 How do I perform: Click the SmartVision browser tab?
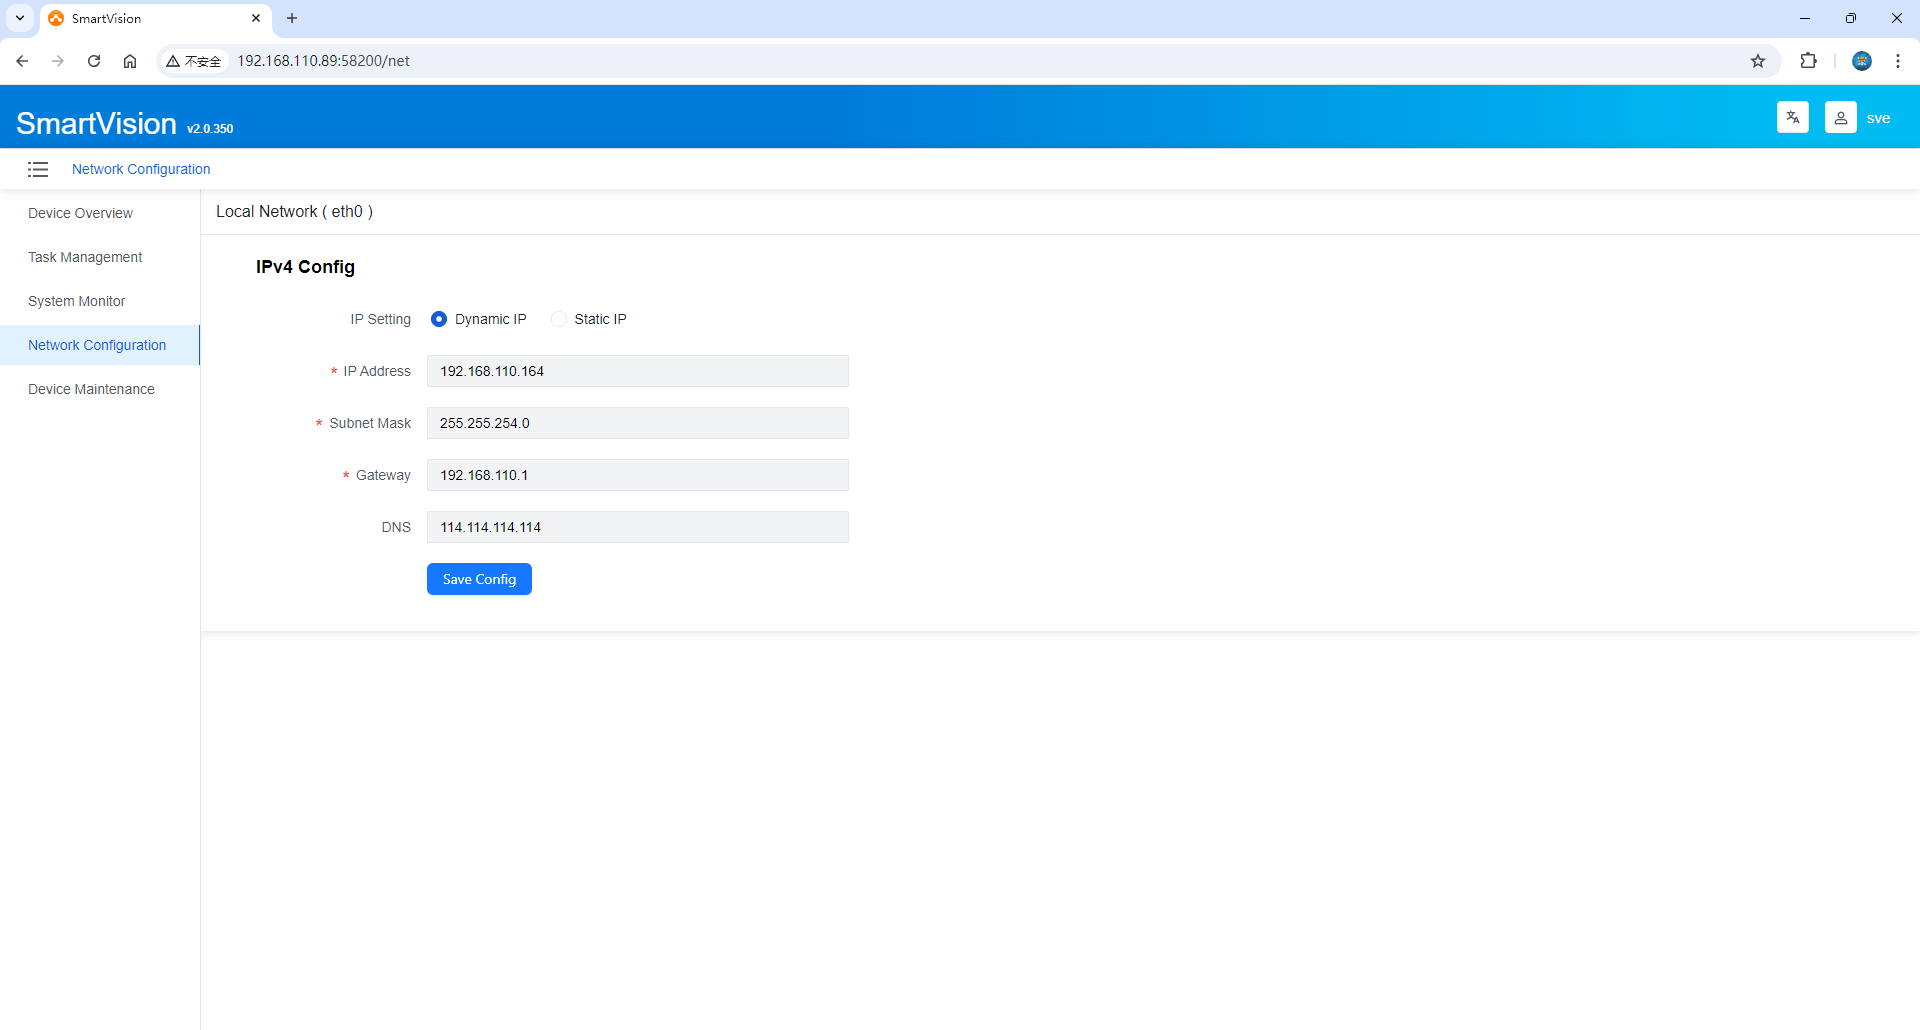point(155,18)
